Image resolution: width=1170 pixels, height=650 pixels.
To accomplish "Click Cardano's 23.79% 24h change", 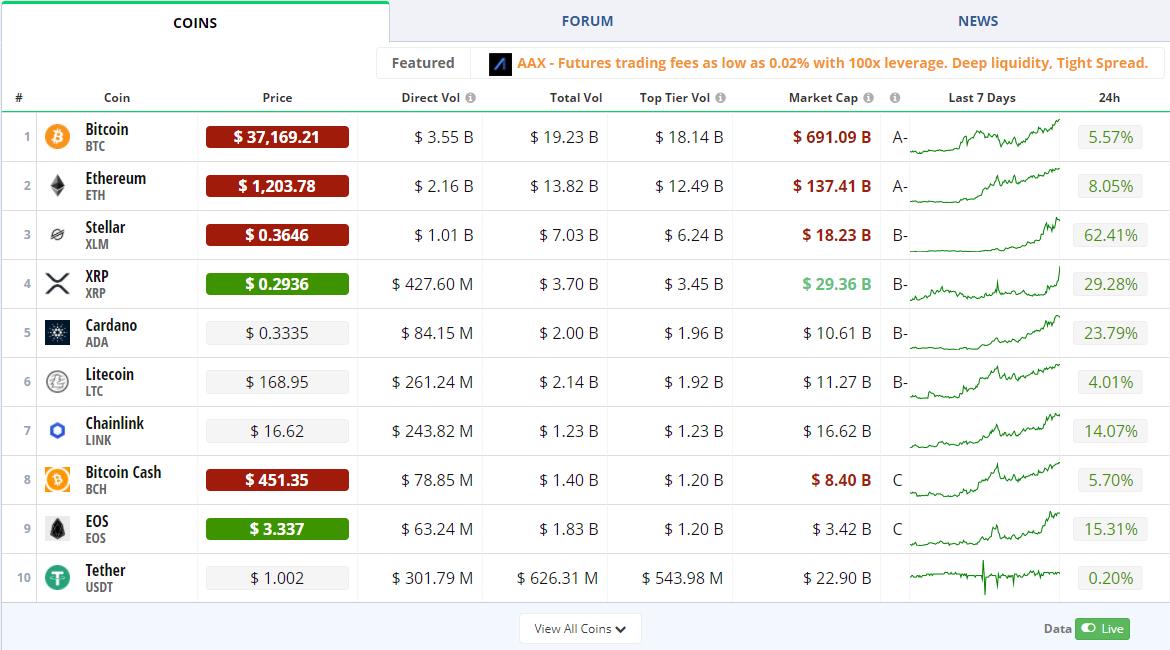I will point(1110,333).
